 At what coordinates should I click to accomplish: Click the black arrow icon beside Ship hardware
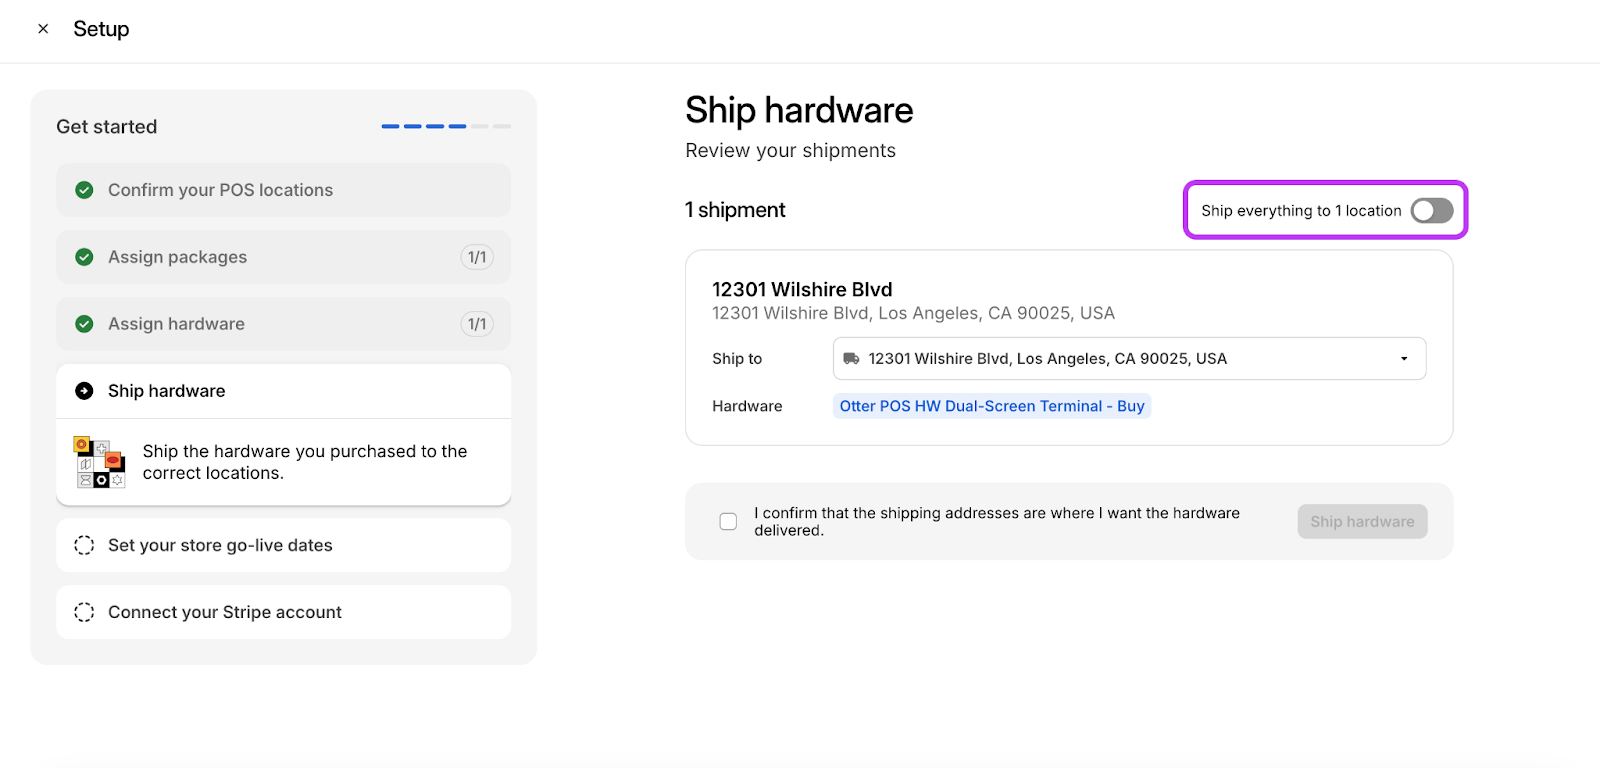click(85, 391)
